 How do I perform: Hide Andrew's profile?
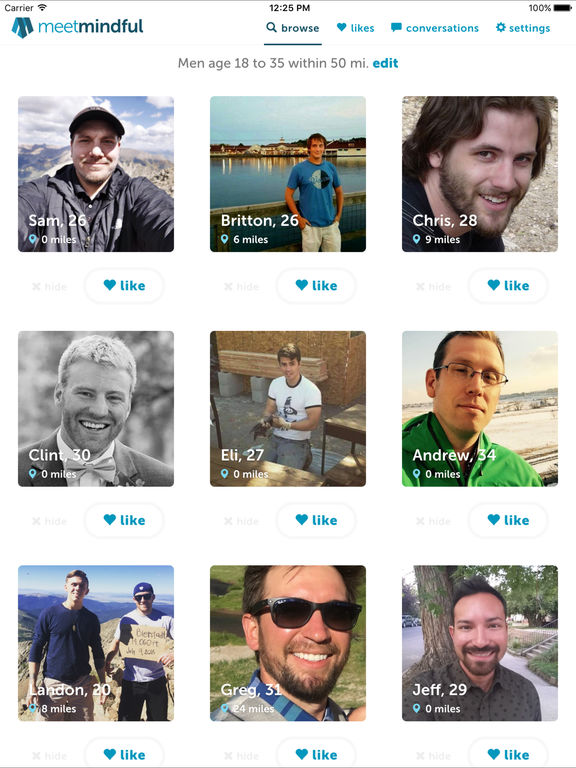(433, 521)
